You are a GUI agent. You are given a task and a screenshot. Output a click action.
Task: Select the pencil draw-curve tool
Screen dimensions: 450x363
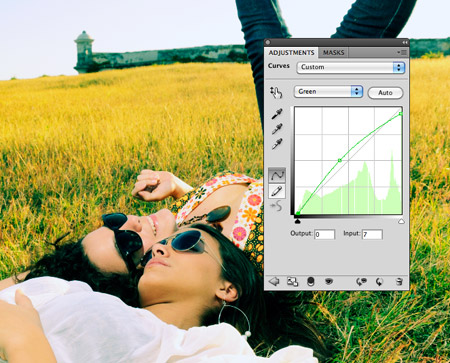[x=277, y=191]
